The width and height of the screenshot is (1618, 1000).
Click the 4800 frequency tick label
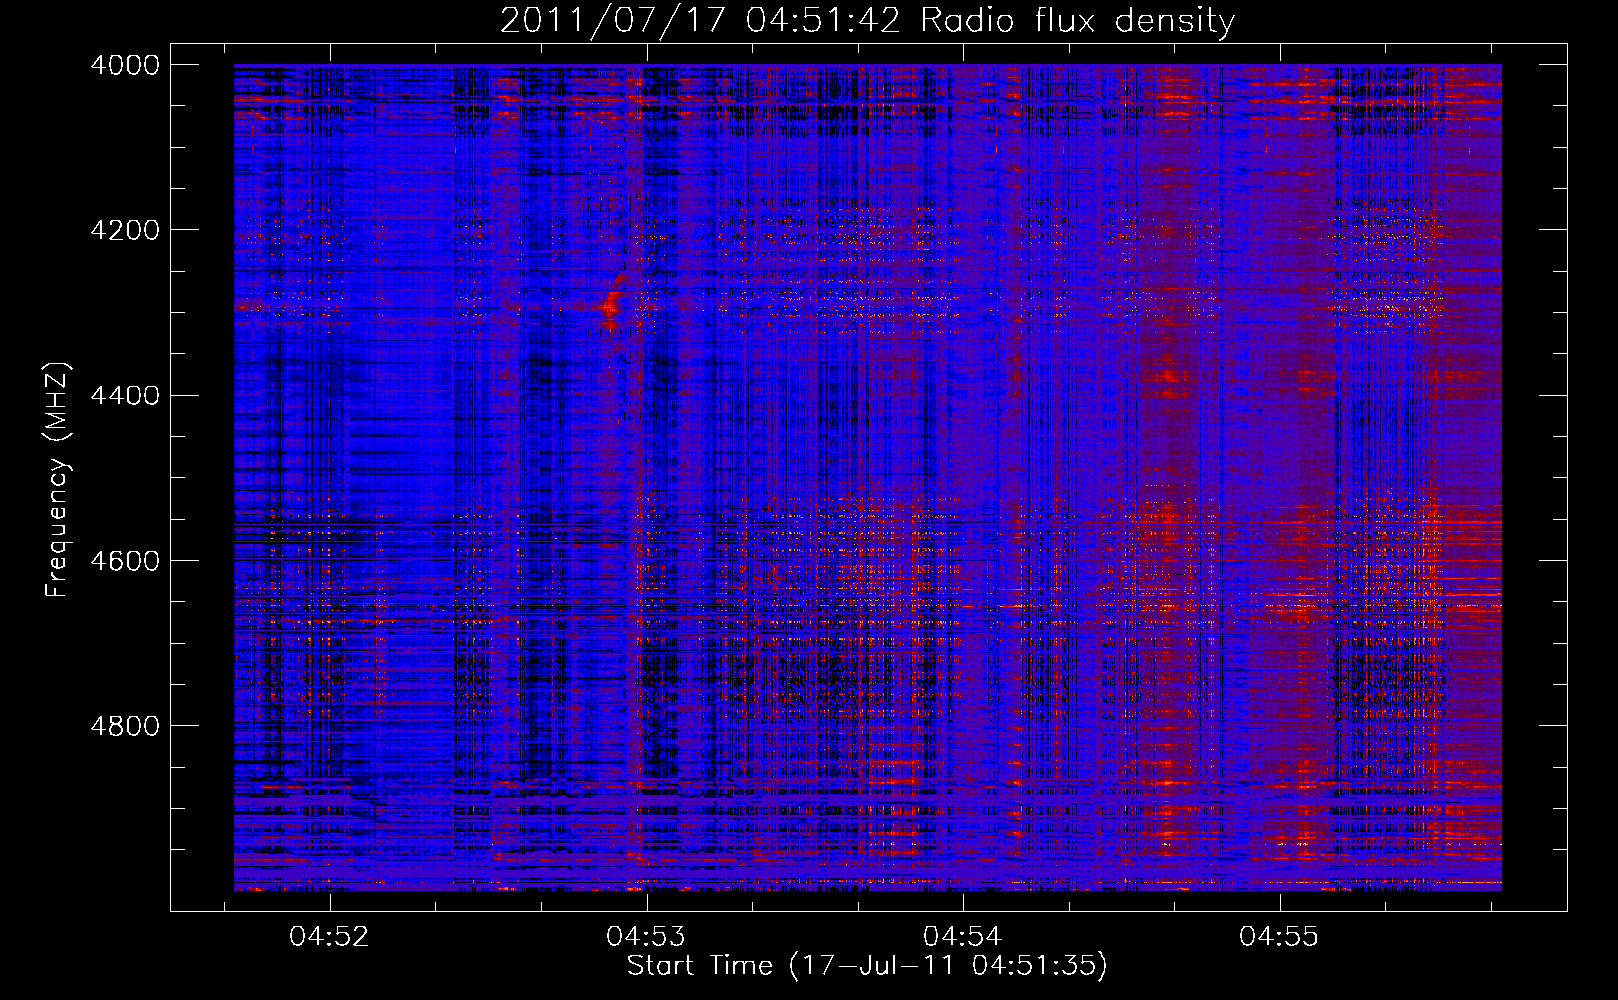(125, 725)
